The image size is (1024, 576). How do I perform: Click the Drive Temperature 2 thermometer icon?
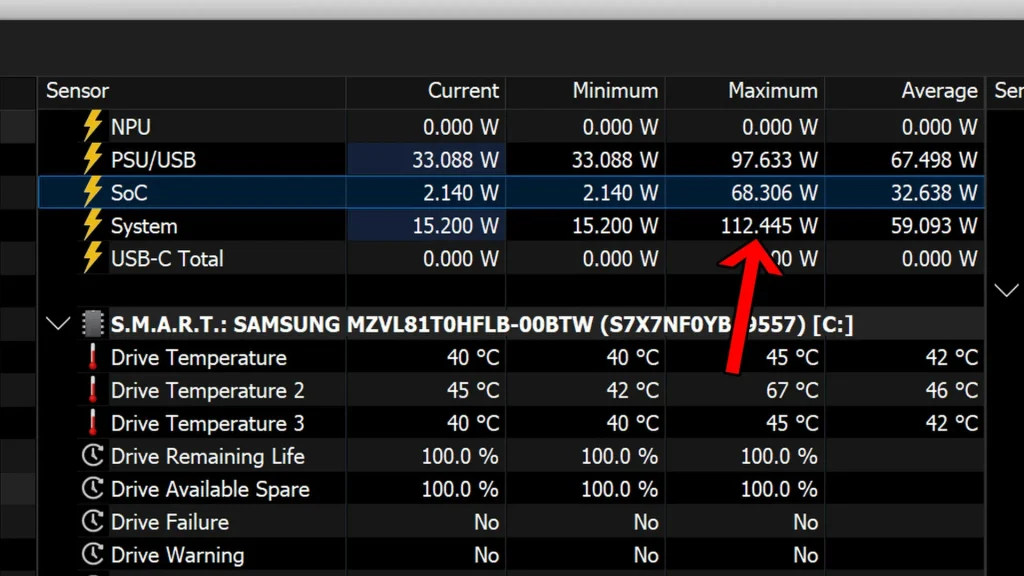(93, 390)
